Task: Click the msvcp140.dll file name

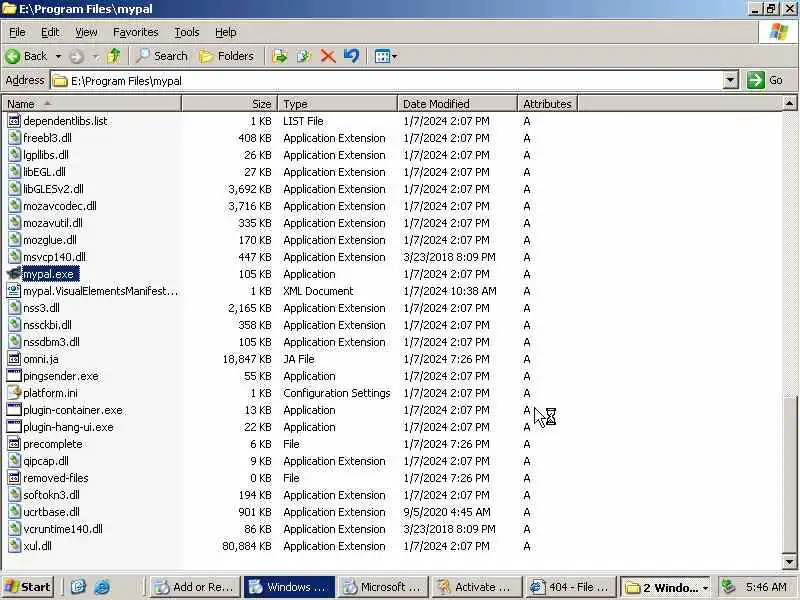Action: coord(54,257)
